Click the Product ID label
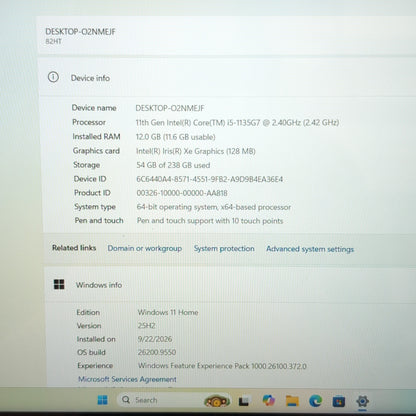Screen dimensions: 416x416 click(92, 193)
